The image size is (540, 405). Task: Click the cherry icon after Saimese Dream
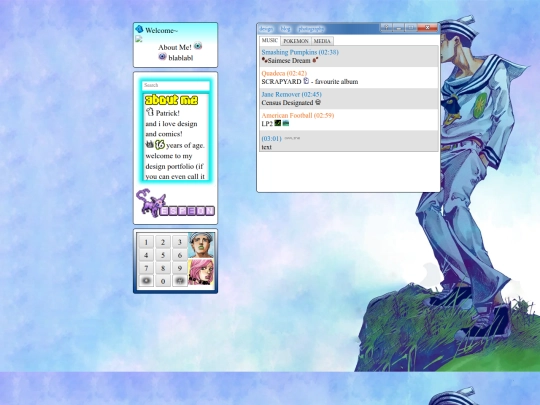coord(315,60)
